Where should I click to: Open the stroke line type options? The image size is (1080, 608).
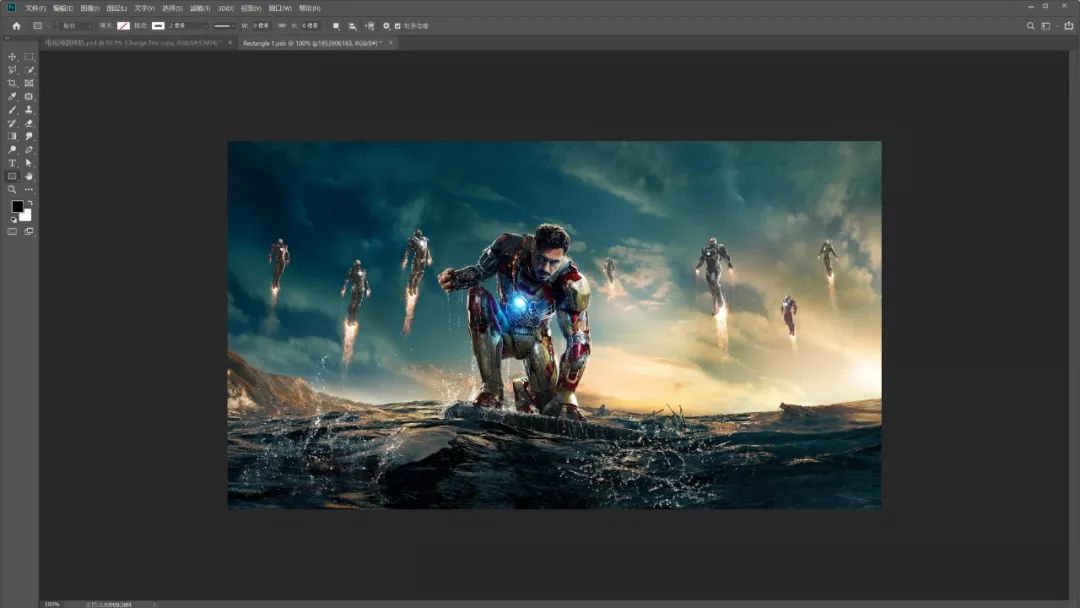[x=224, y=26]
